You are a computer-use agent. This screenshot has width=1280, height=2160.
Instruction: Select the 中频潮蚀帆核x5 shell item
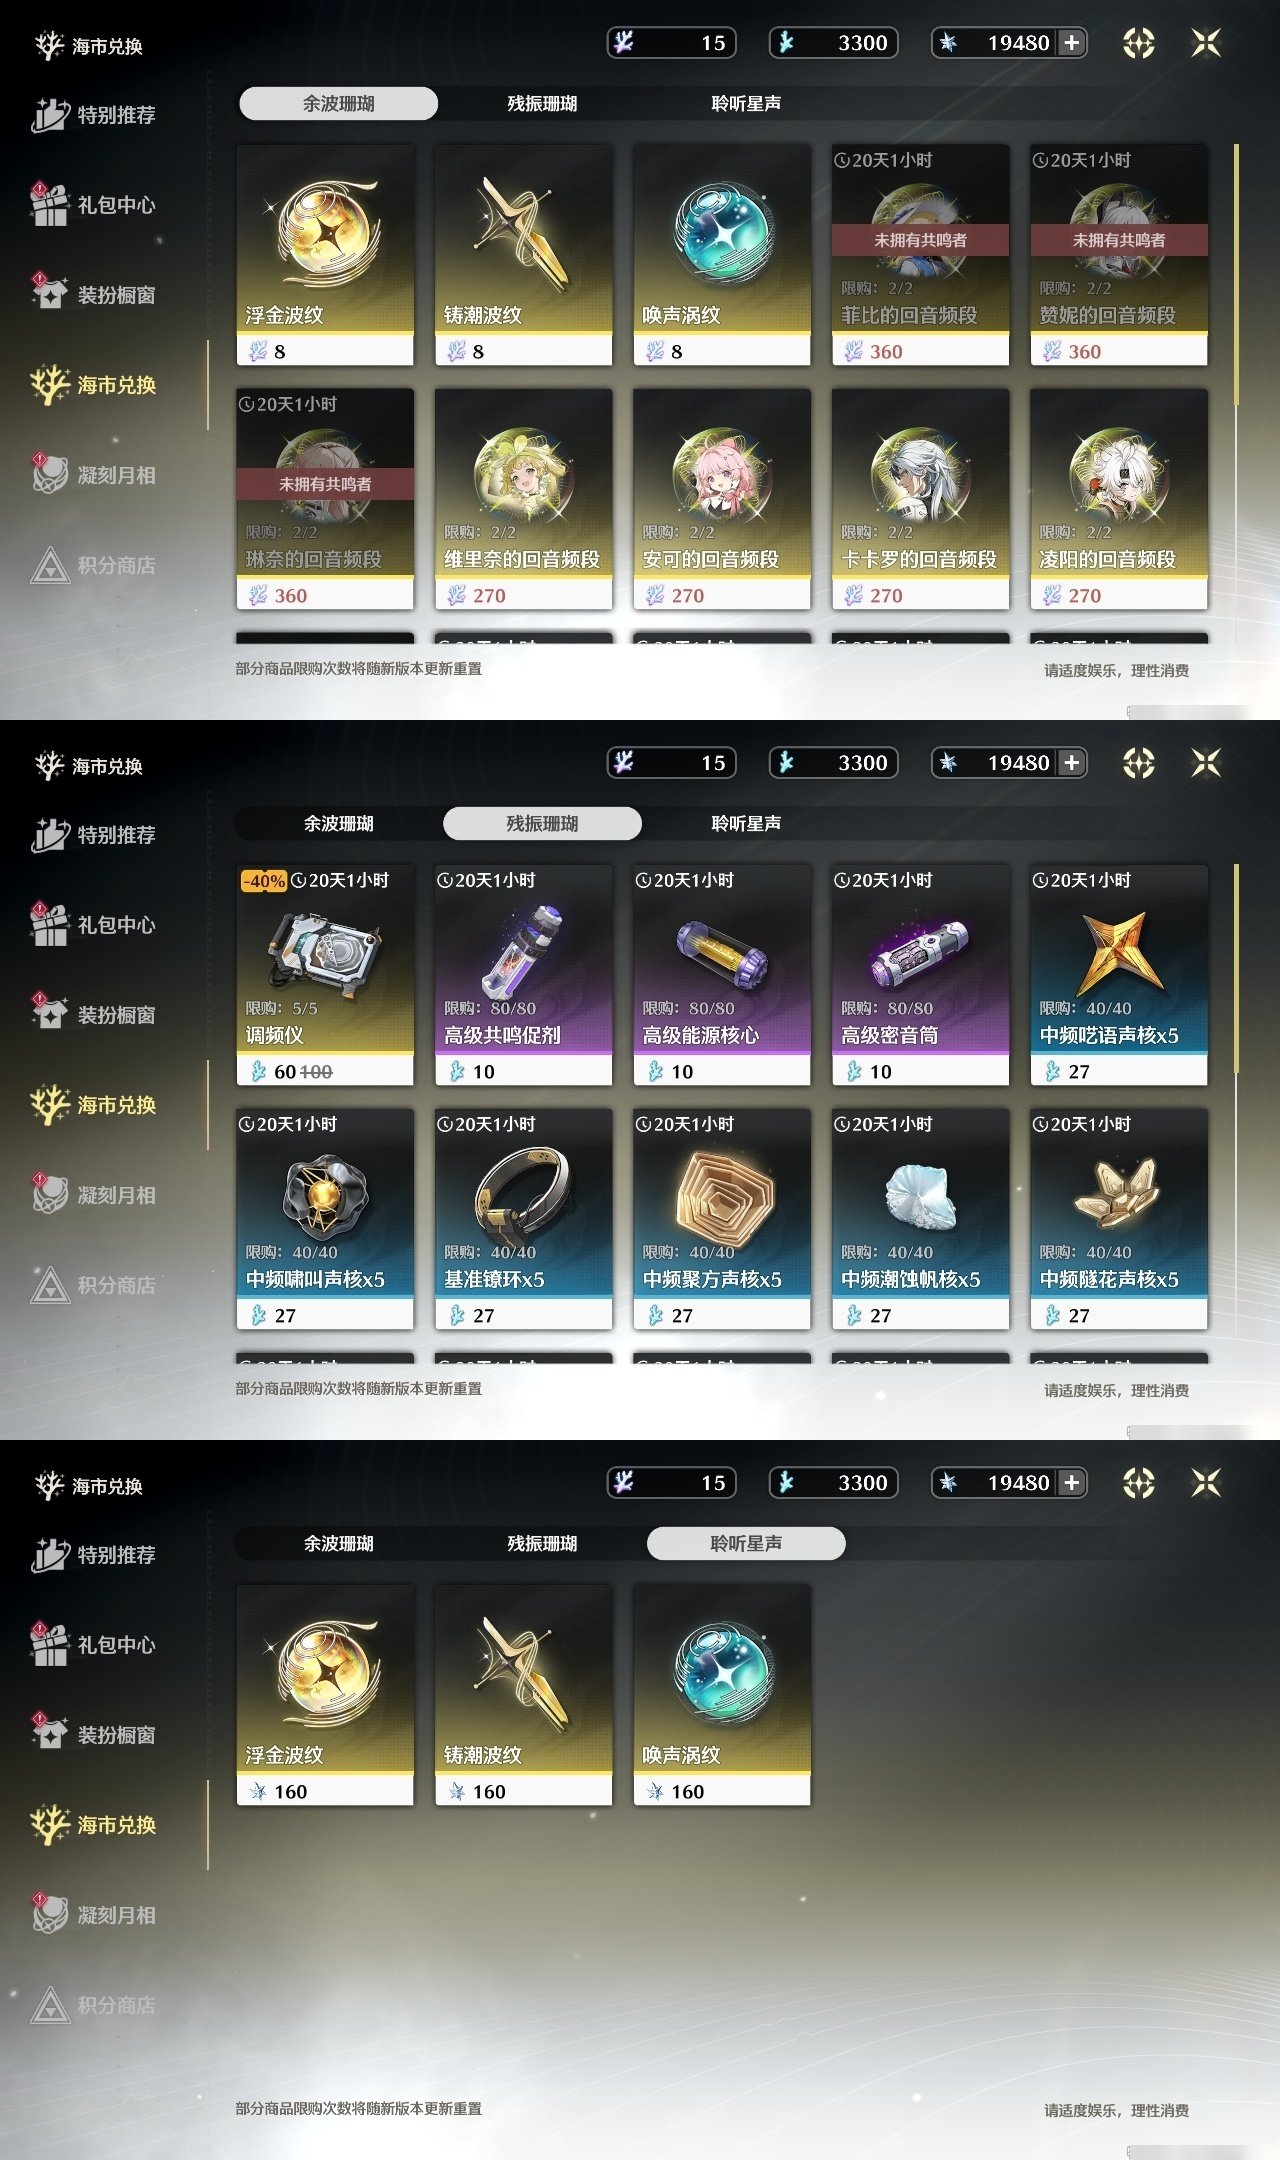click(x=920, y=1219)
